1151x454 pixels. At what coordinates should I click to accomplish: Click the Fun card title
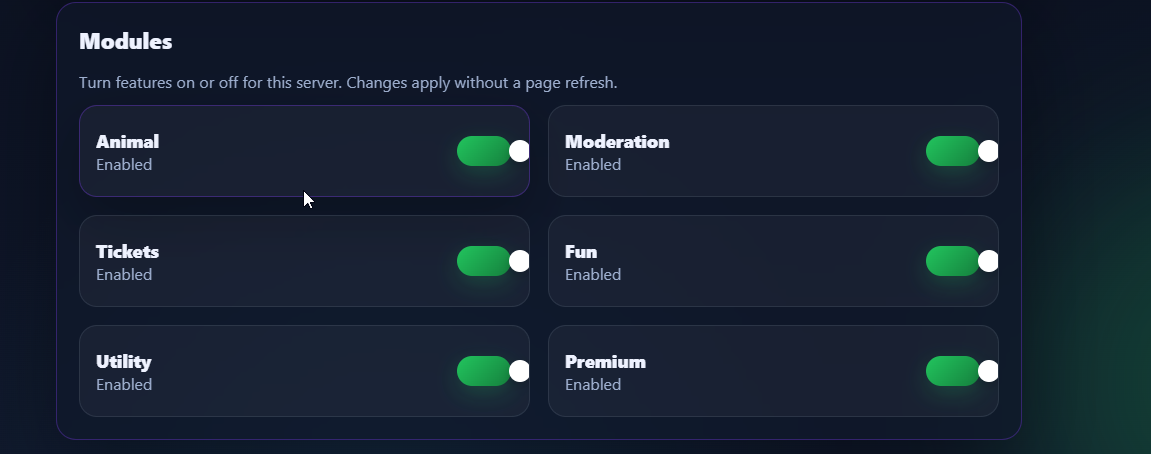[581, 252]
